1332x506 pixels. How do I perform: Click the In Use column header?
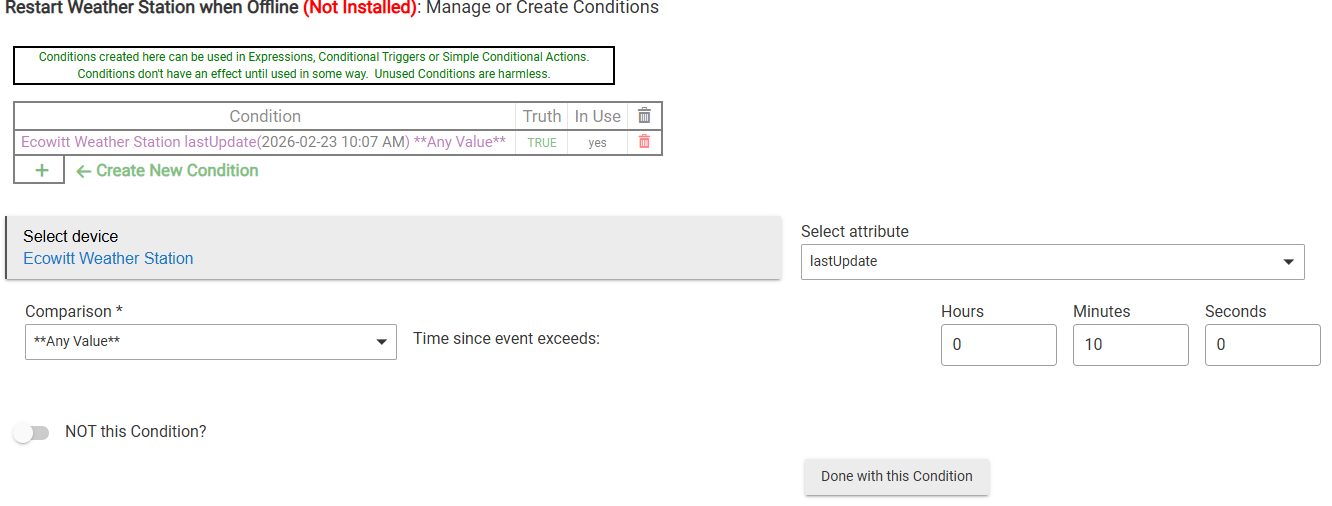tap(597, 116)
